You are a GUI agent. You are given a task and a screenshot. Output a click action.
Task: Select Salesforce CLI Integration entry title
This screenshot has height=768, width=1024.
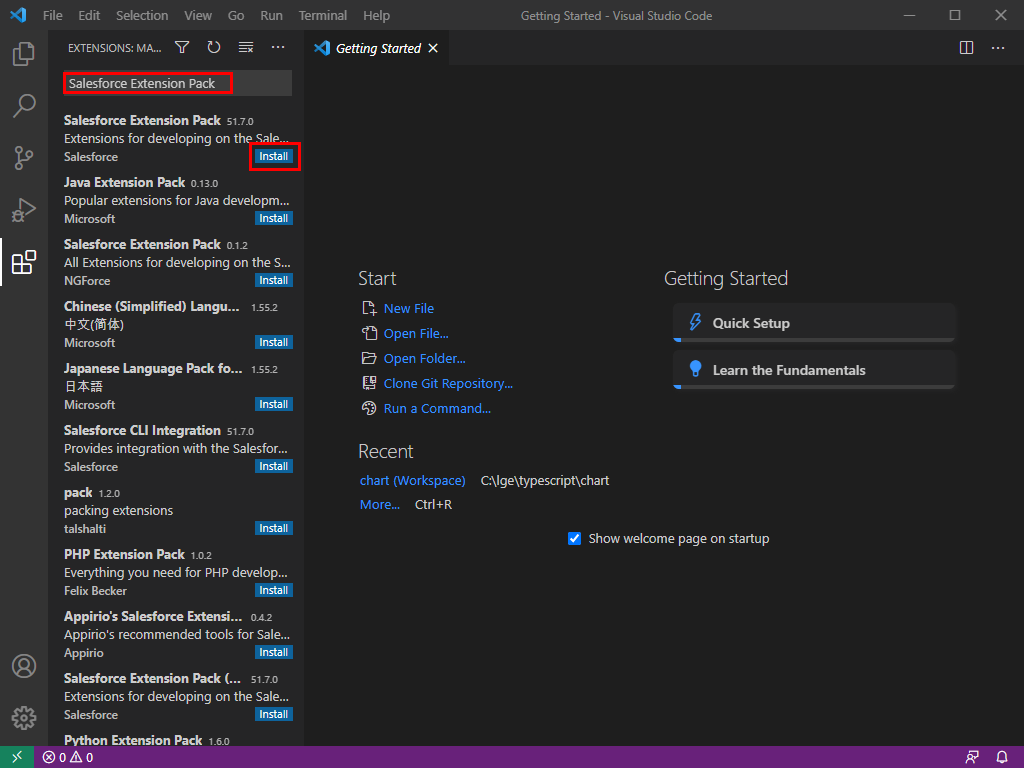[142, 430]
